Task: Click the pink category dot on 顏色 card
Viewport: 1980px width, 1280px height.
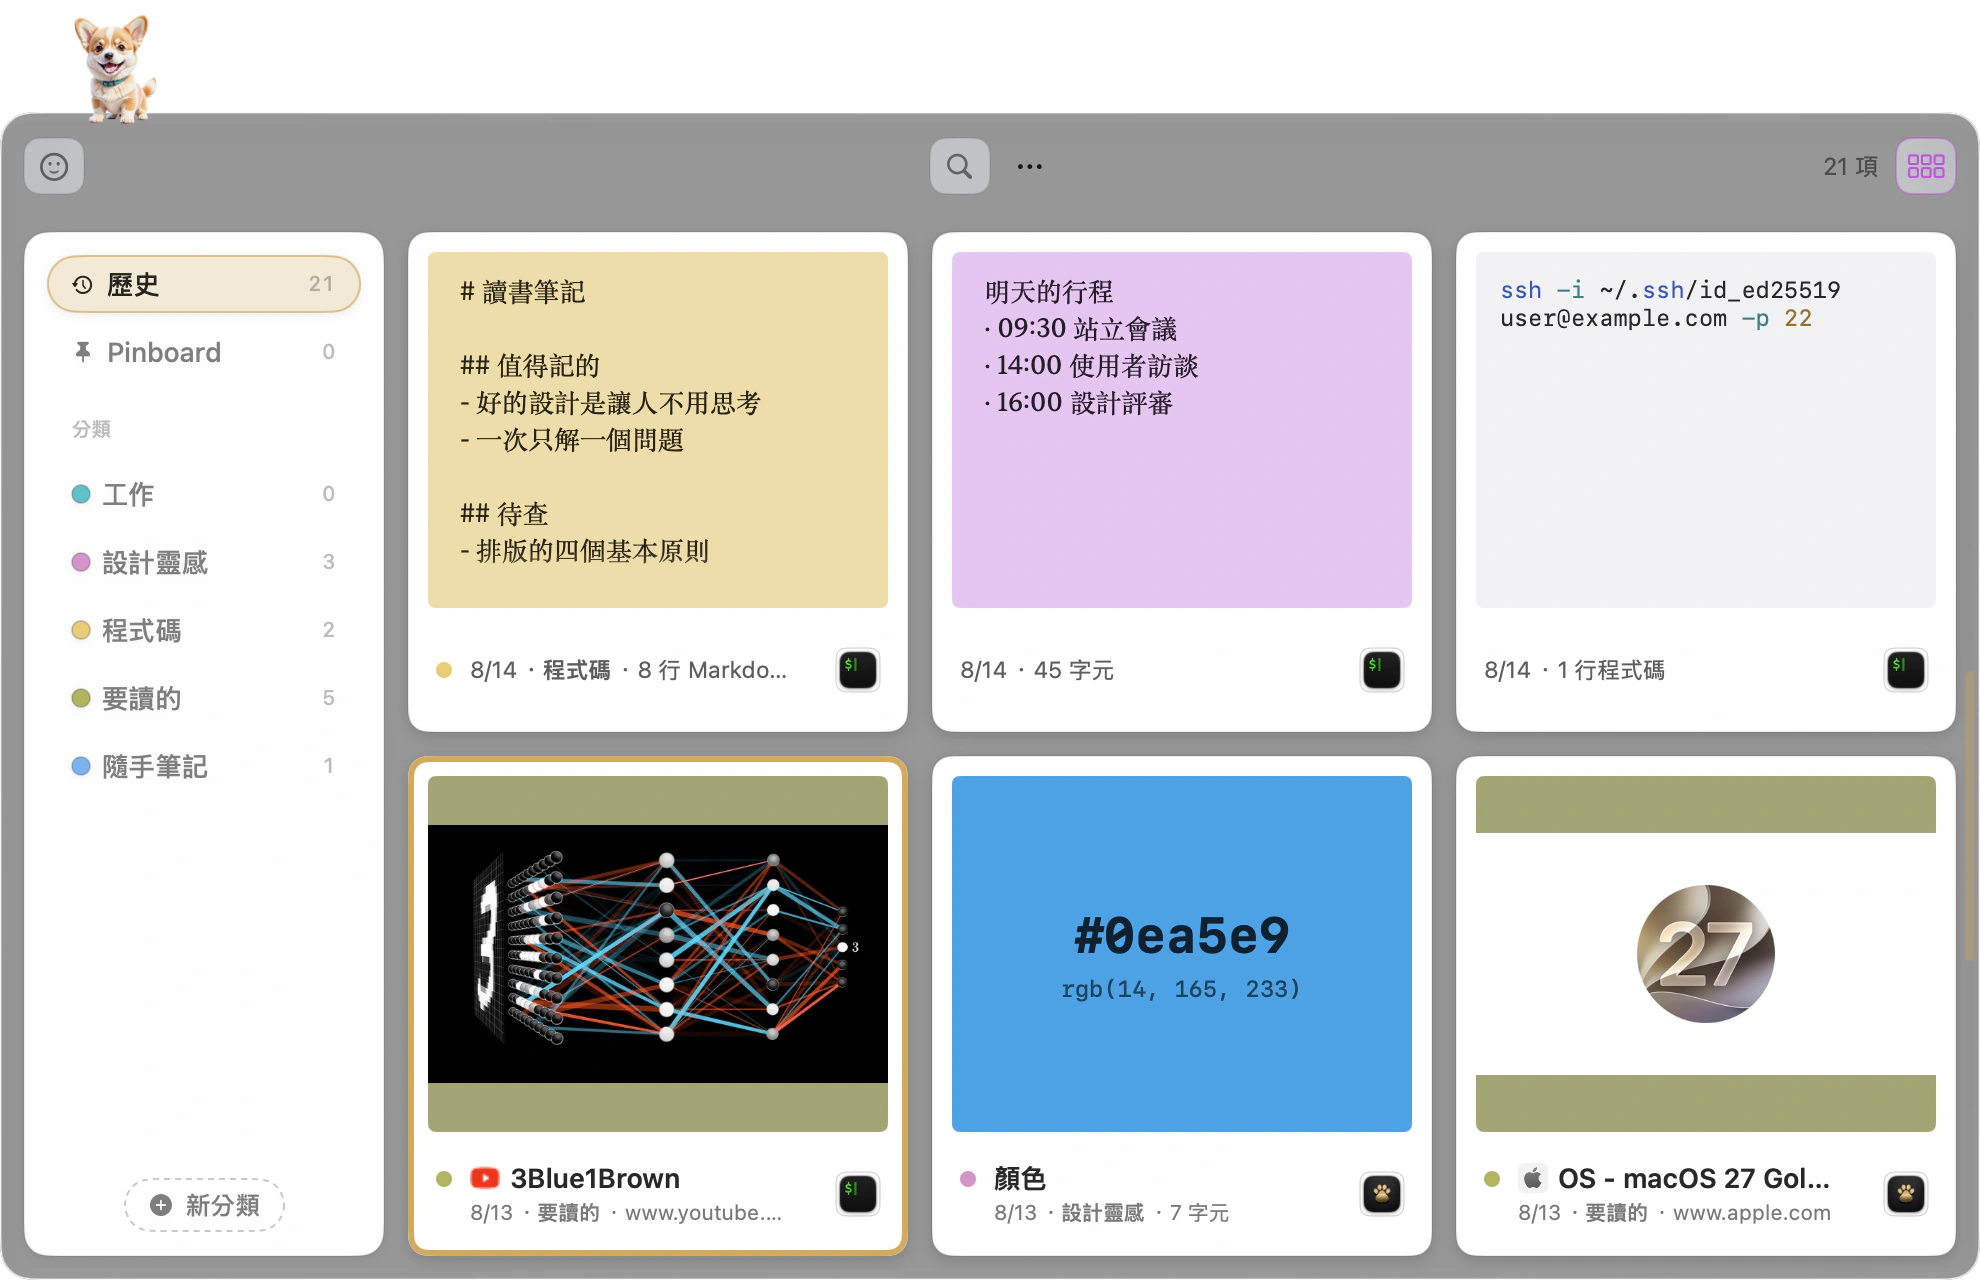Action: 968,1178
